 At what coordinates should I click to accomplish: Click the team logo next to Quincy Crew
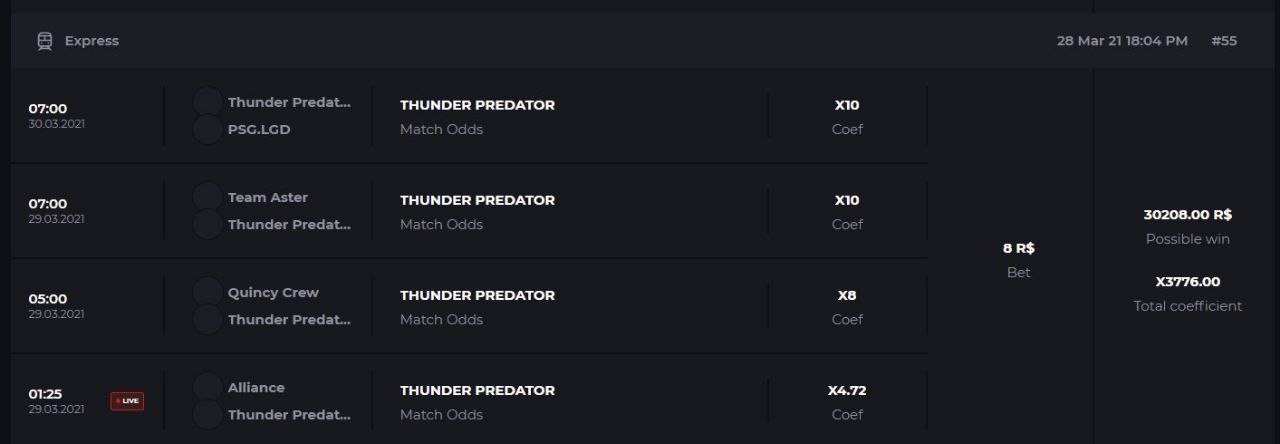point(208,292)
